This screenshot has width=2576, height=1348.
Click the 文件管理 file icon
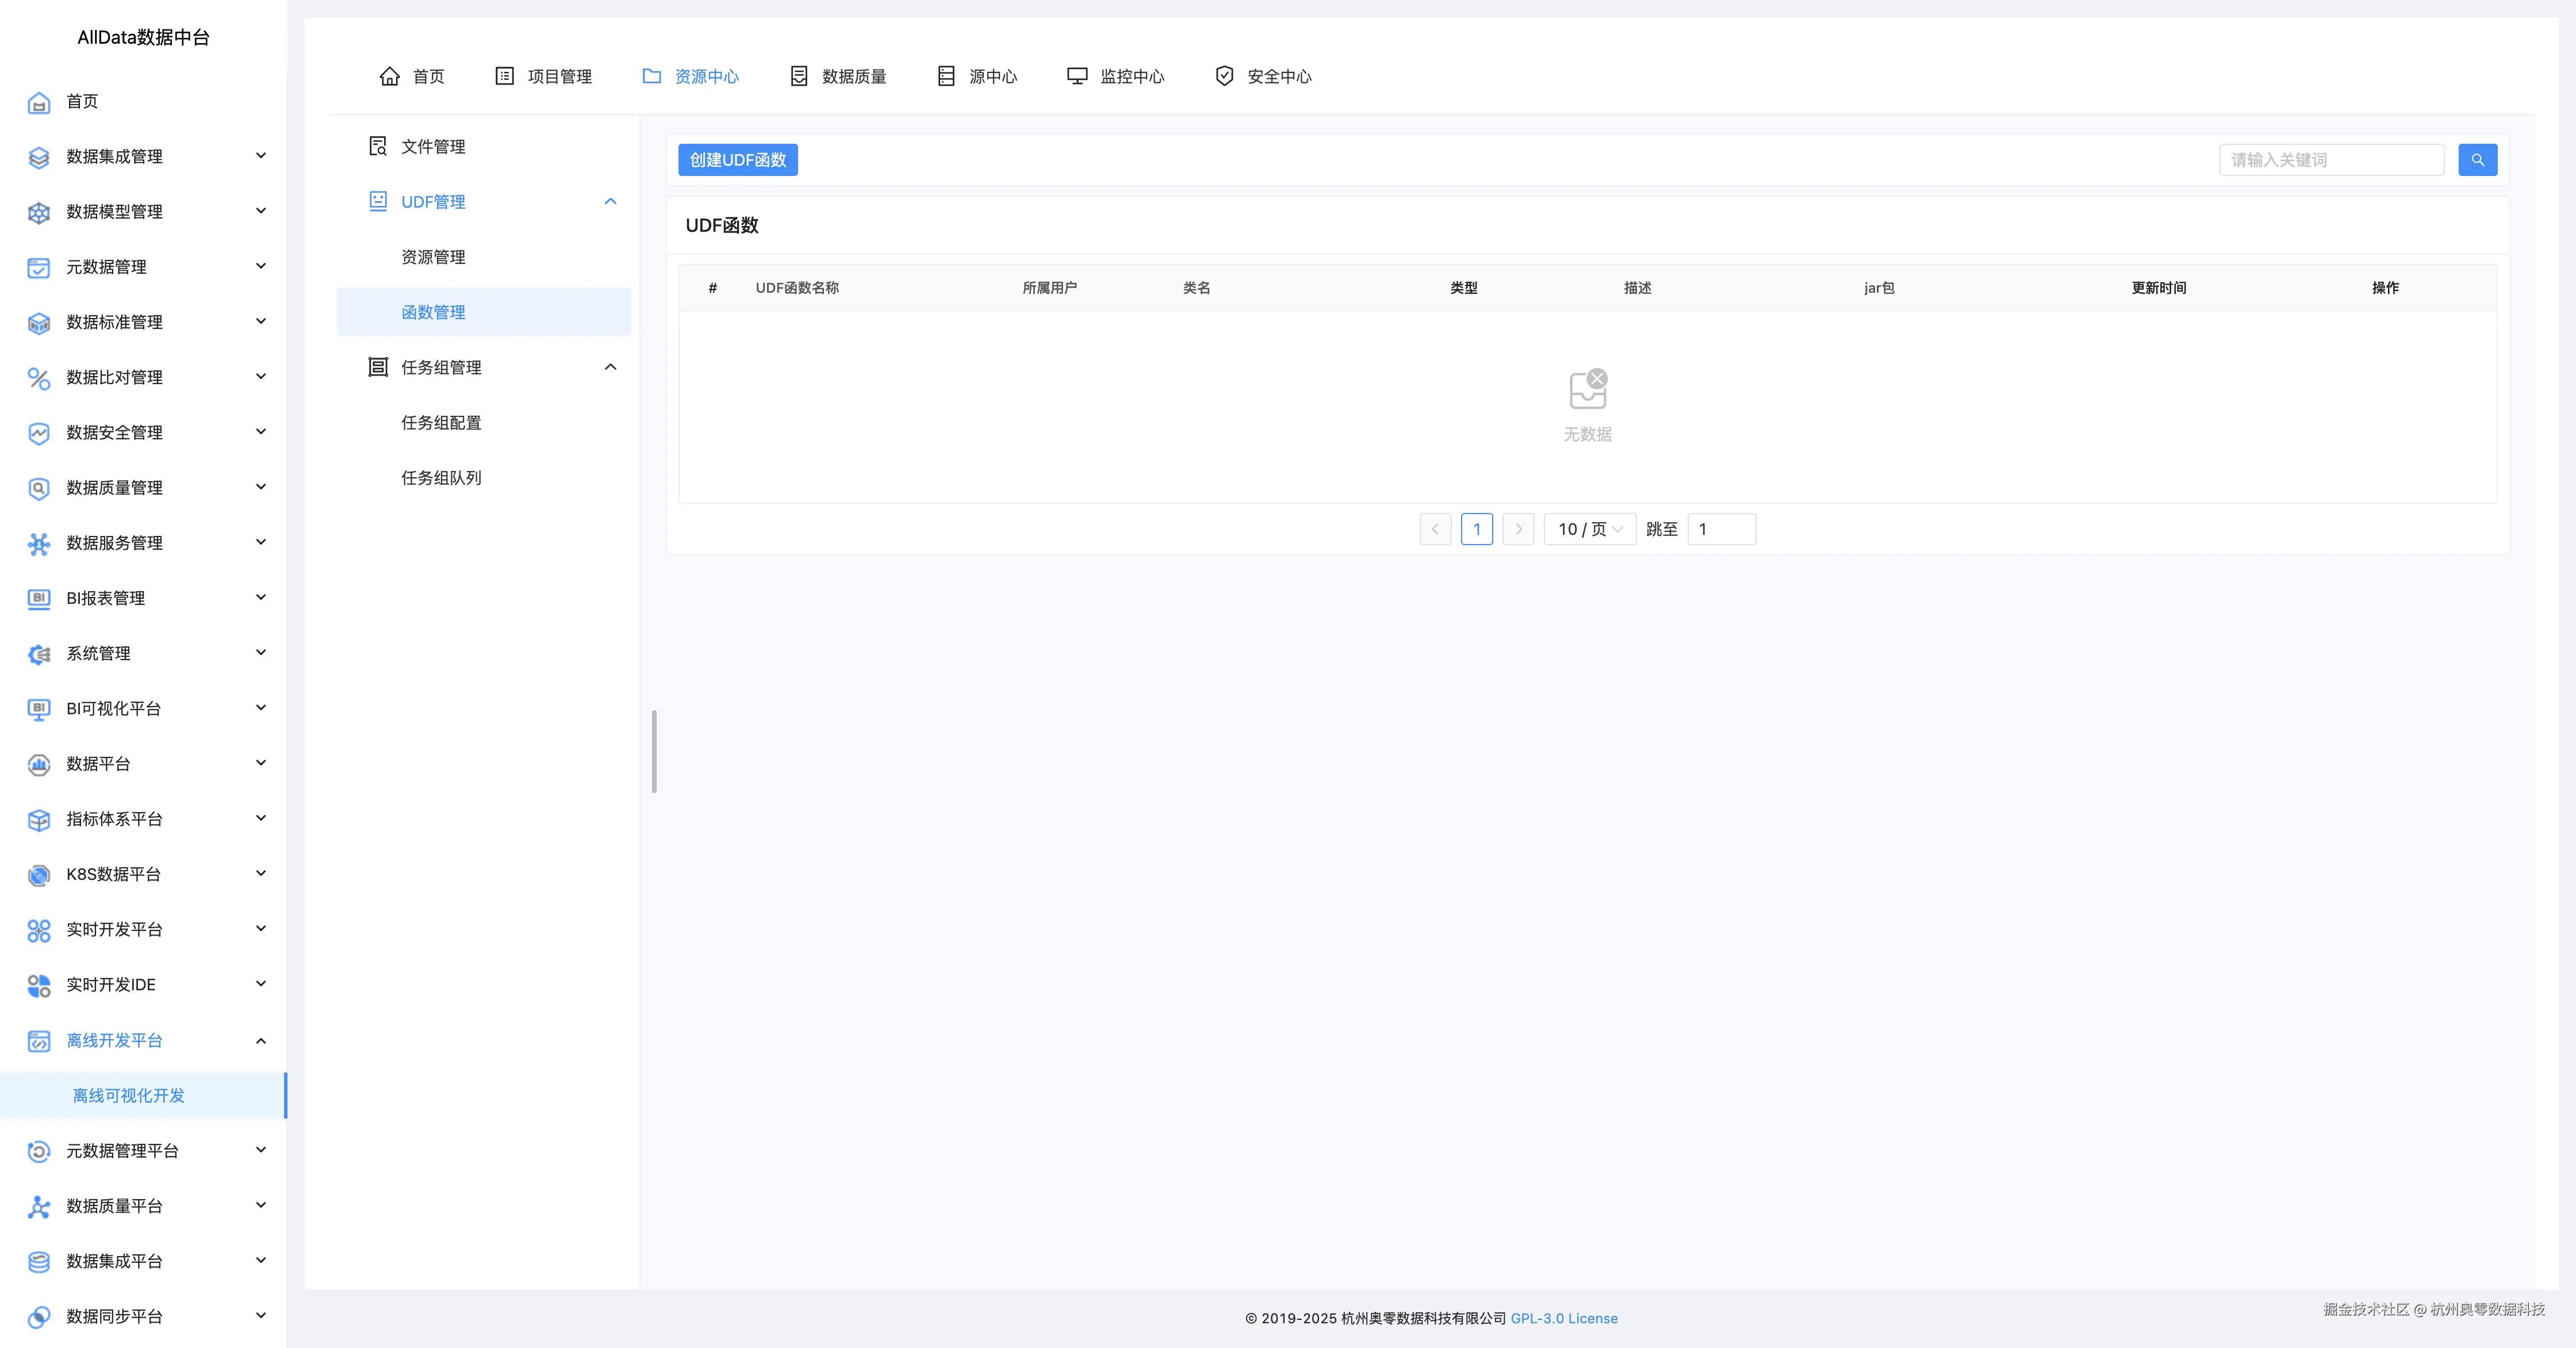tap(378, 147)
